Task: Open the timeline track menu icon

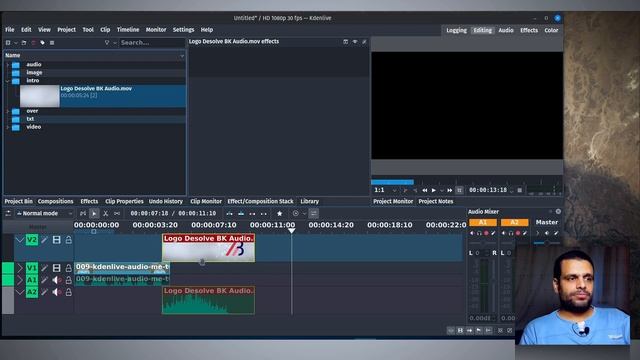Action: (8, 213)
